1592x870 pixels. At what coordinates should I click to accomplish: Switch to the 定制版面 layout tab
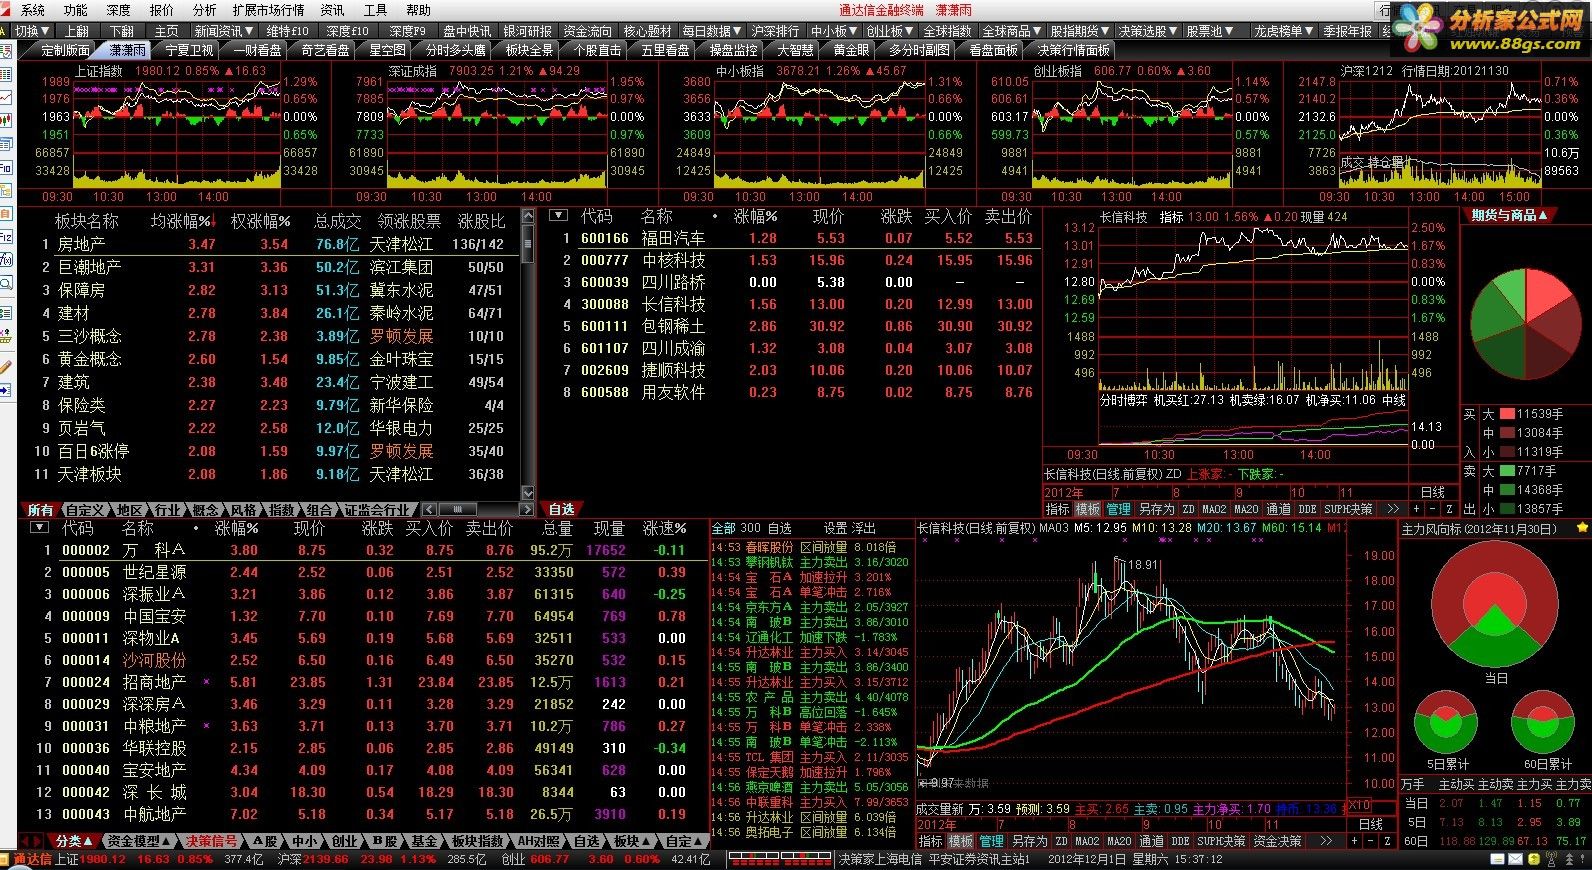point(64,50)
